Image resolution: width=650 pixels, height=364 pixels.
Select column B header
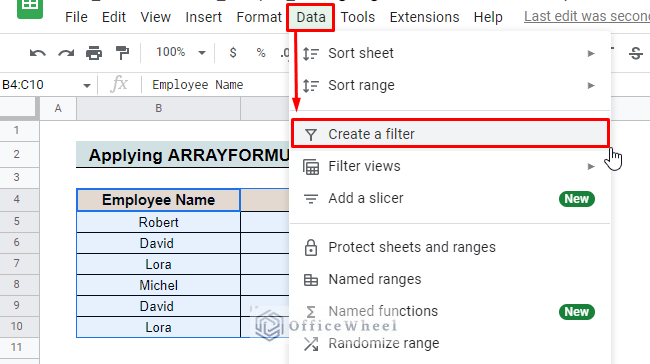pos(158,109)
